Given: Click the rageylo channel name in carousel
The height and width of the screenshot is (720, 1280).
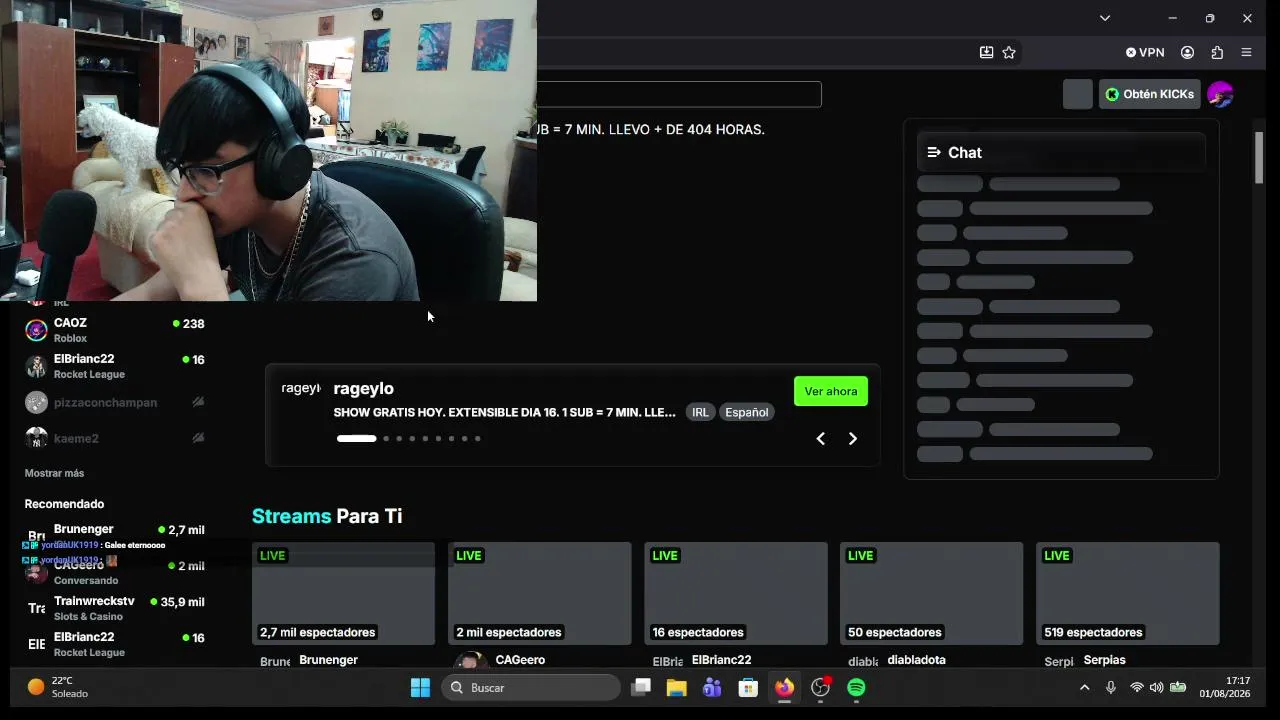Looking at the screenshot, I should 363,388.
